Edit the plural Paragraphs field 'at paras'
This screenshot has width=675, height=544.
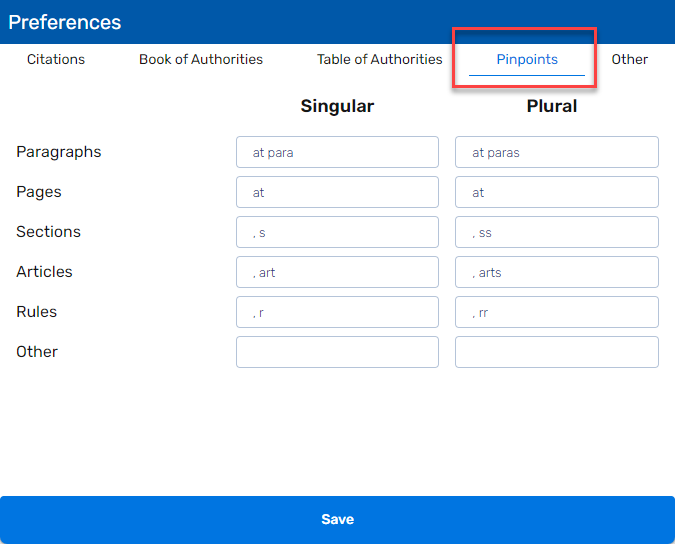point(557,152)
